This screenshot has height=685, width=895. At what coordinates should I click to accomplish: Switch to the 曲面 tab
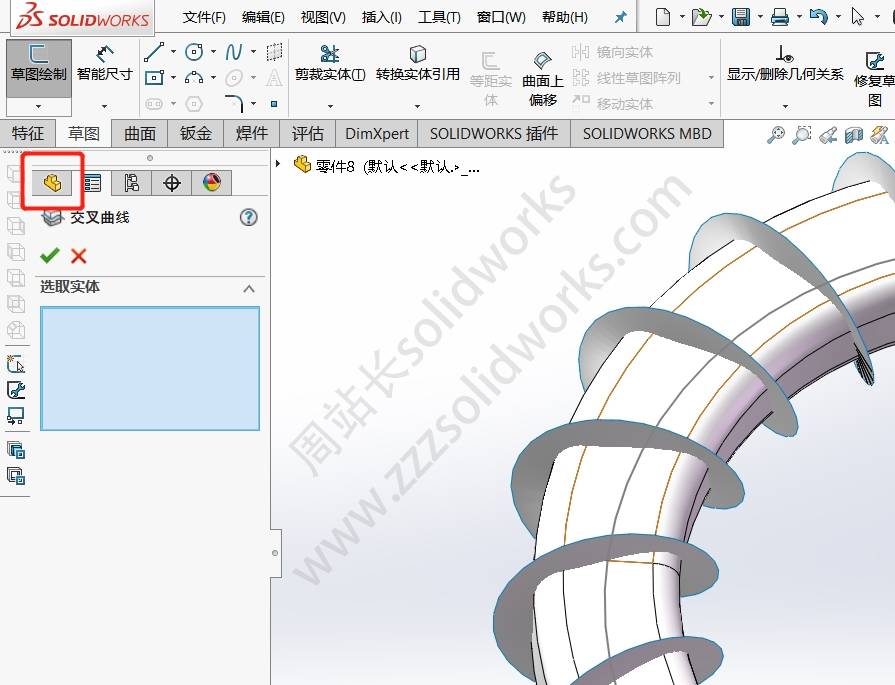[140, 133]
